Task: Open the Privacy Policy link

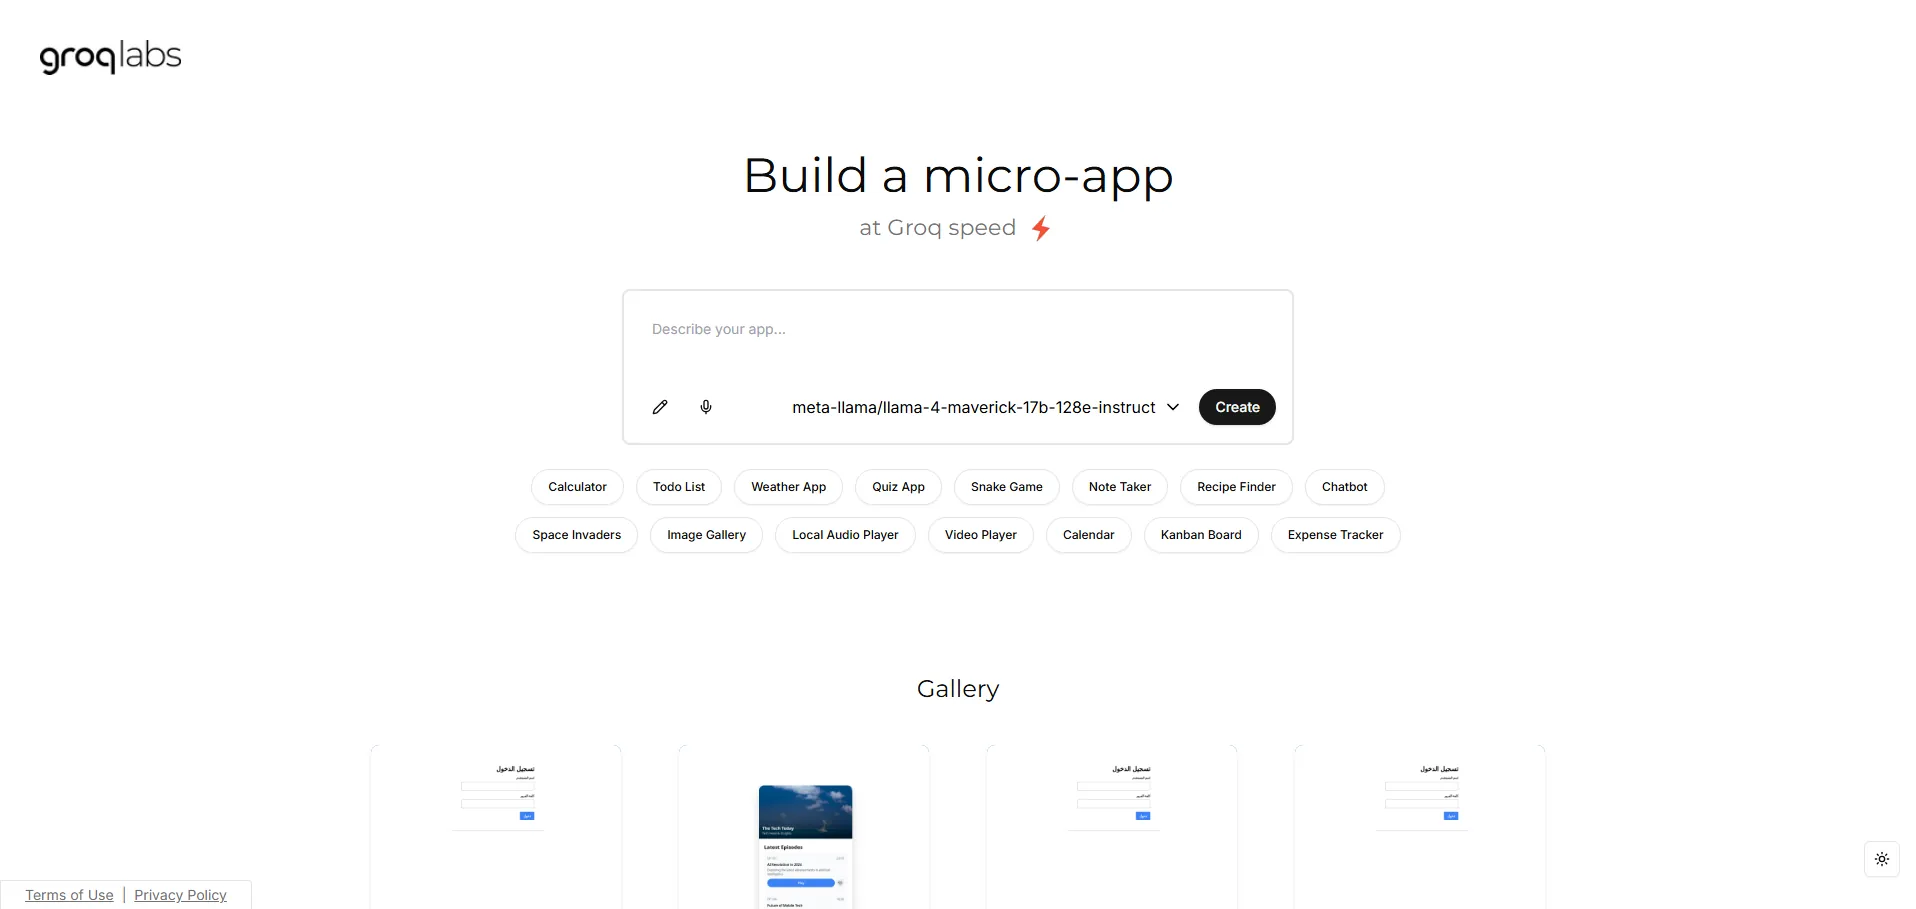Action: [x=180, y=895]
